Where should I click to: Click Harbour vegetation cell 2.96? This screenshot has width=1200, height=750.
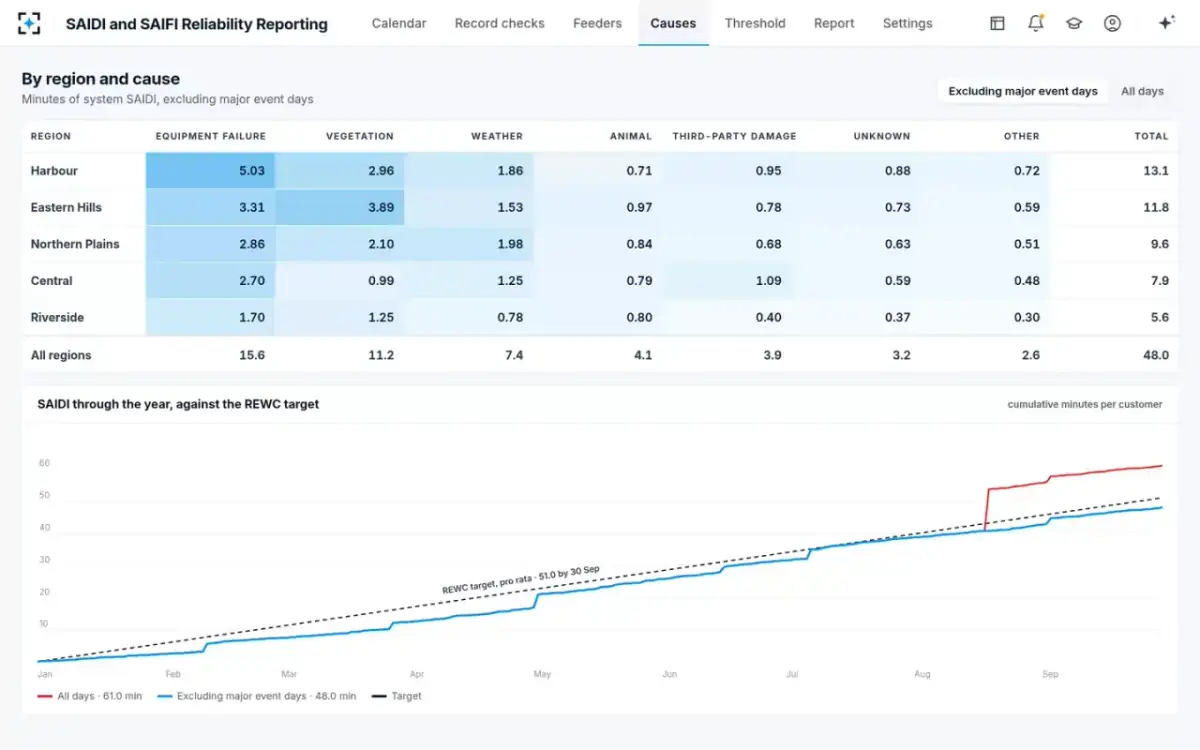[340, 171]
